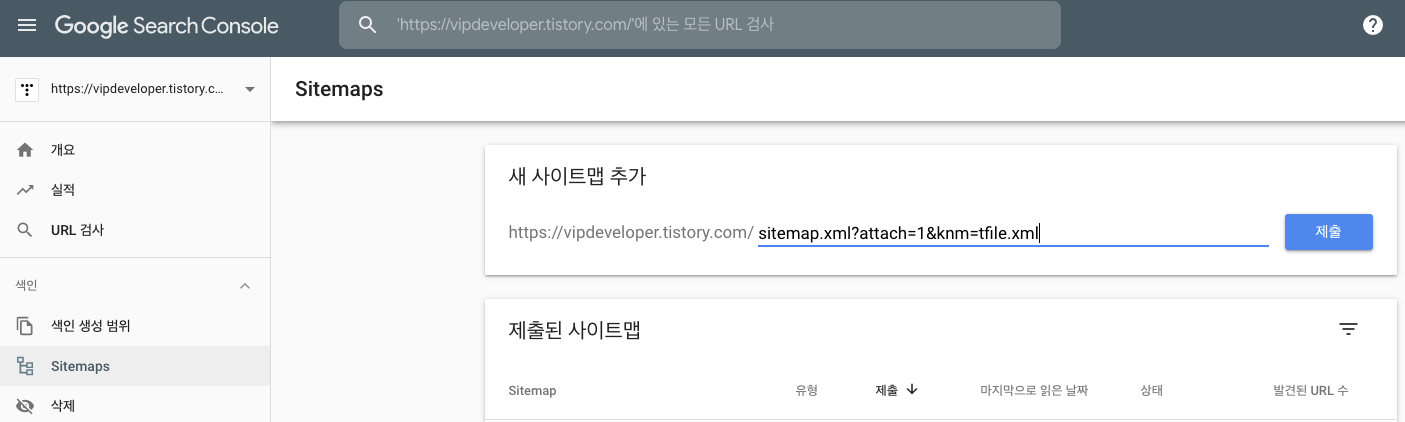Click into the sitemap URL input field
Viewport: 1405px width, 422px height.
pyautogui.click(x=1013, y=233)
